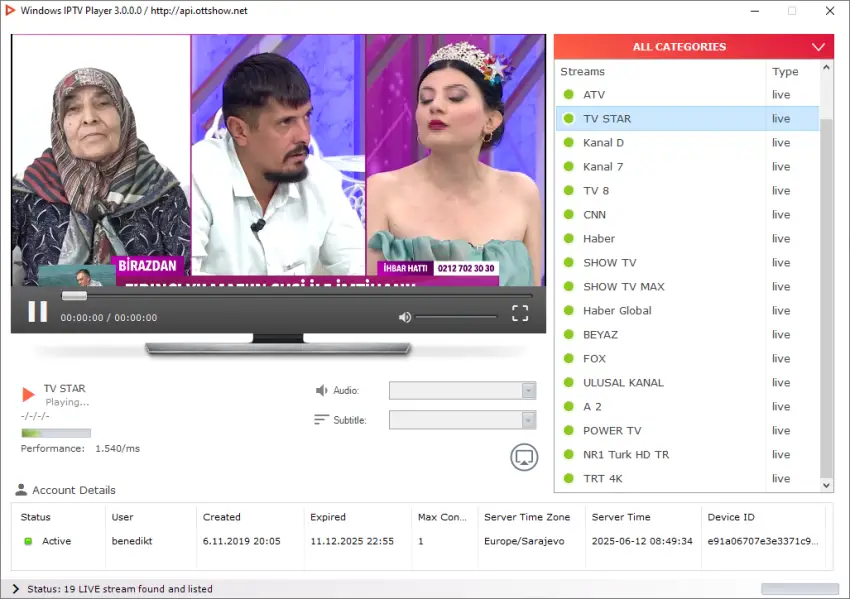Viewport: 850px width, 599px height.
Task: Mute the player volume speaker icon
Action: coord(404,317)
